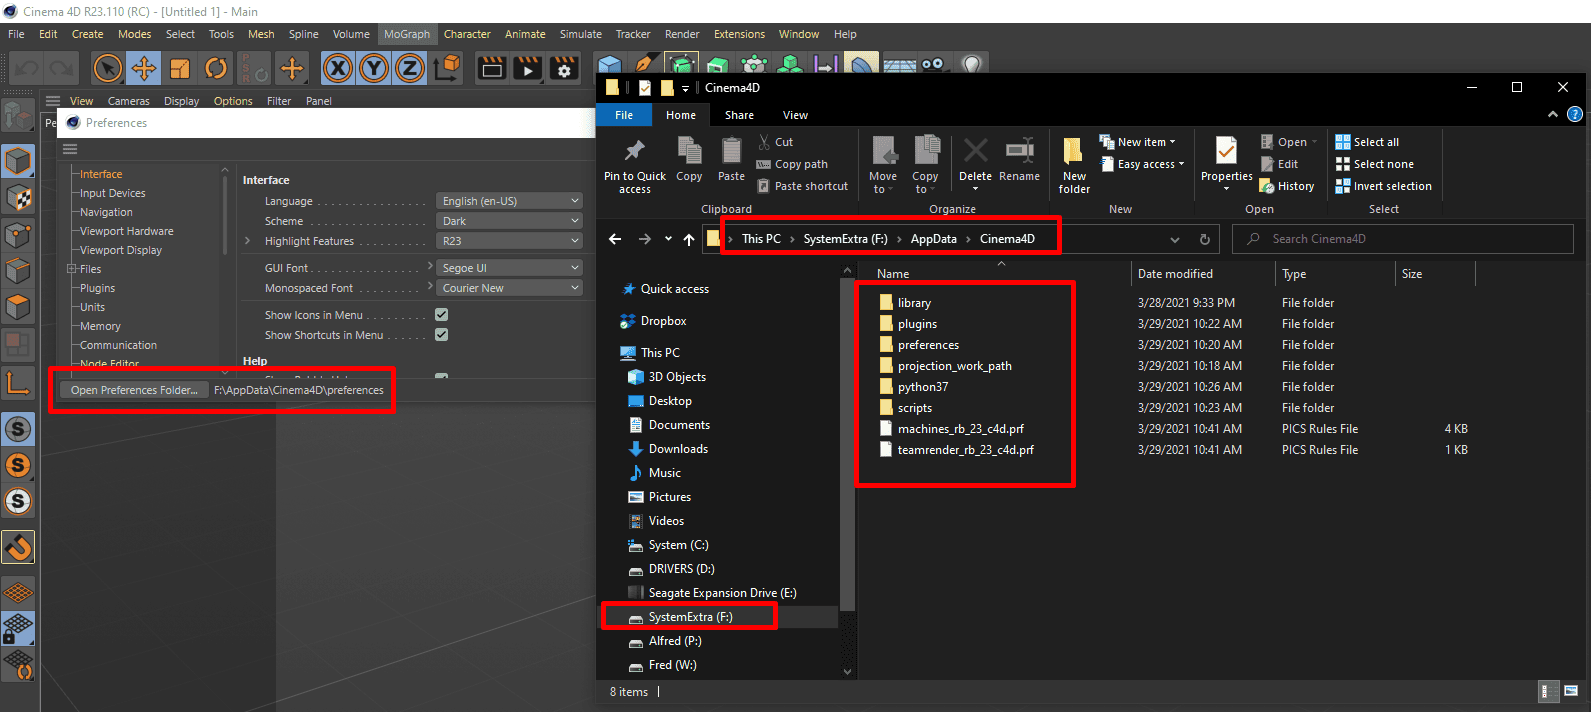Open the MoGraph menu

pyautogui.click(x=407, y=34)
